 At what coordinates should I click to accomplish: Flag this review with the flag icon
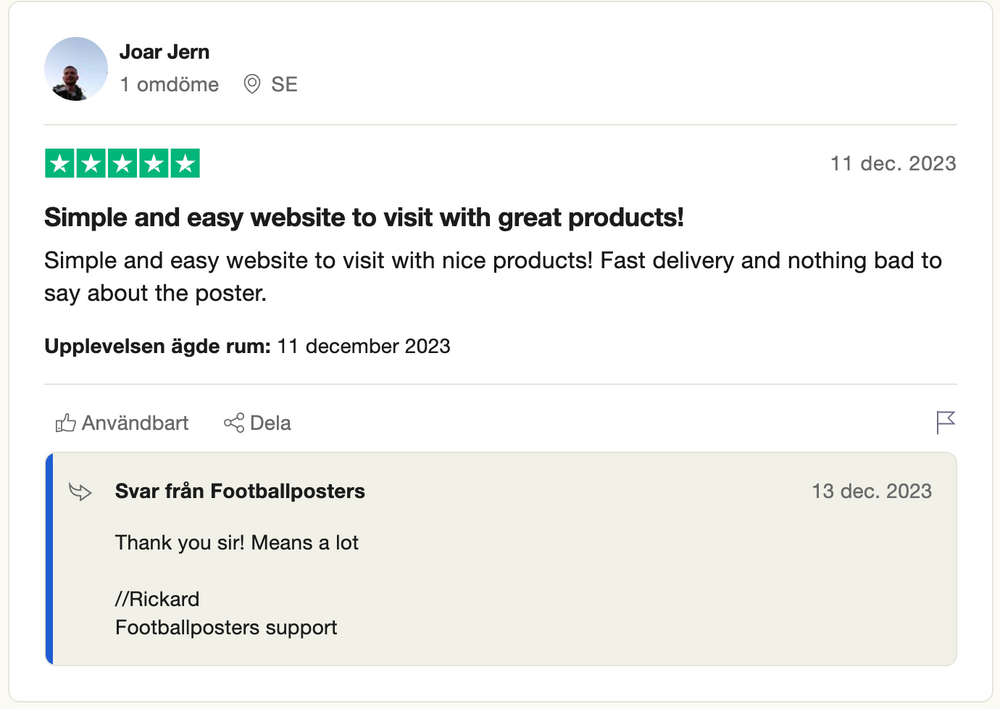(x=945, y=422)
